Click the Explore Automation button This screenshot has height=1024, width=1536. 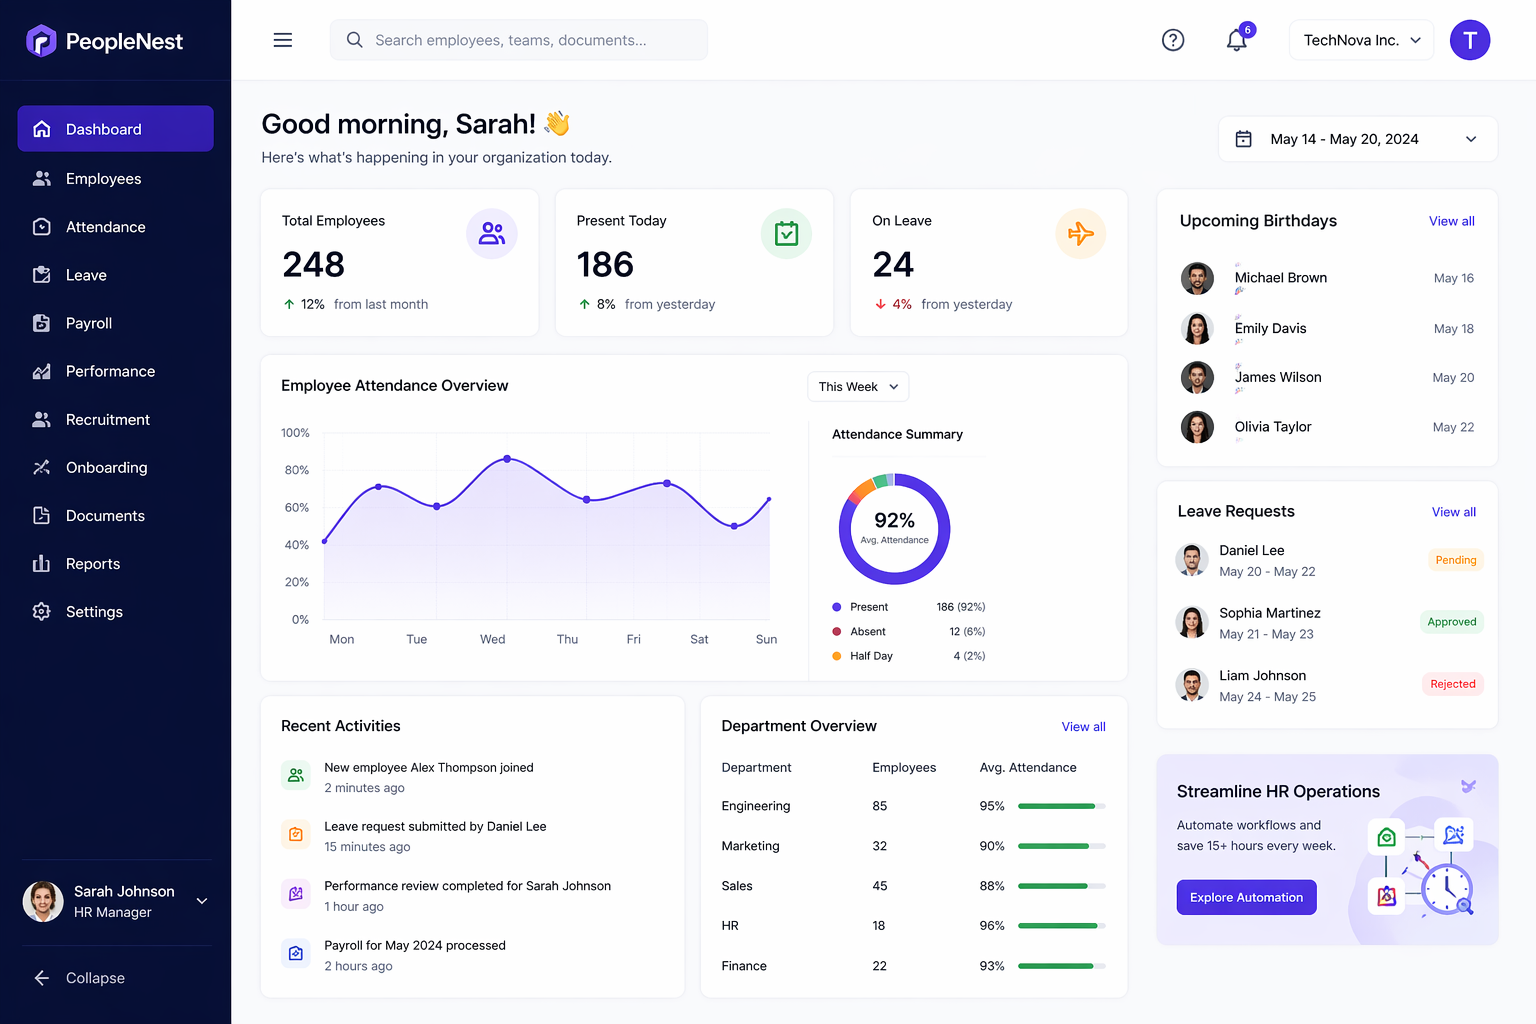pyautogui.click(x=1246, y=897)
